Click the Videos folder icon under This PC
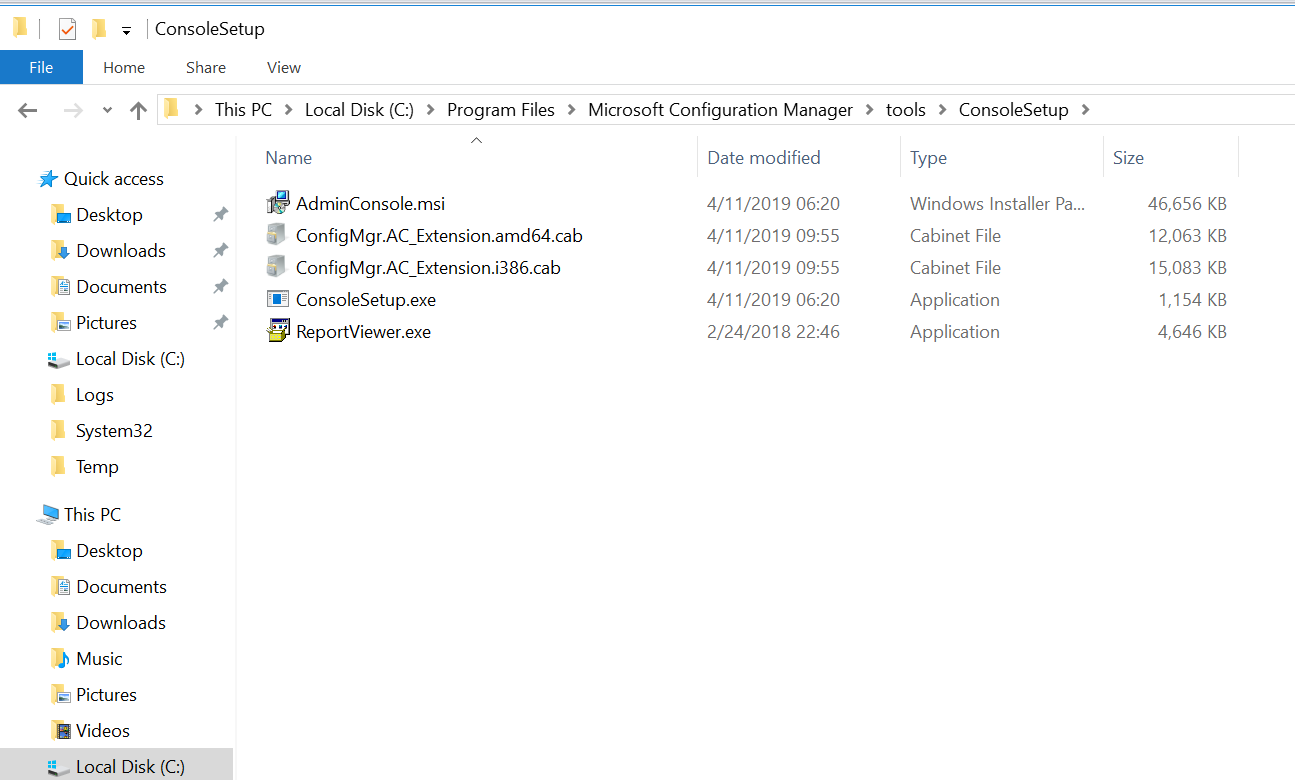This screenshot has height=780, width=1295. click(x=61, y=731)
